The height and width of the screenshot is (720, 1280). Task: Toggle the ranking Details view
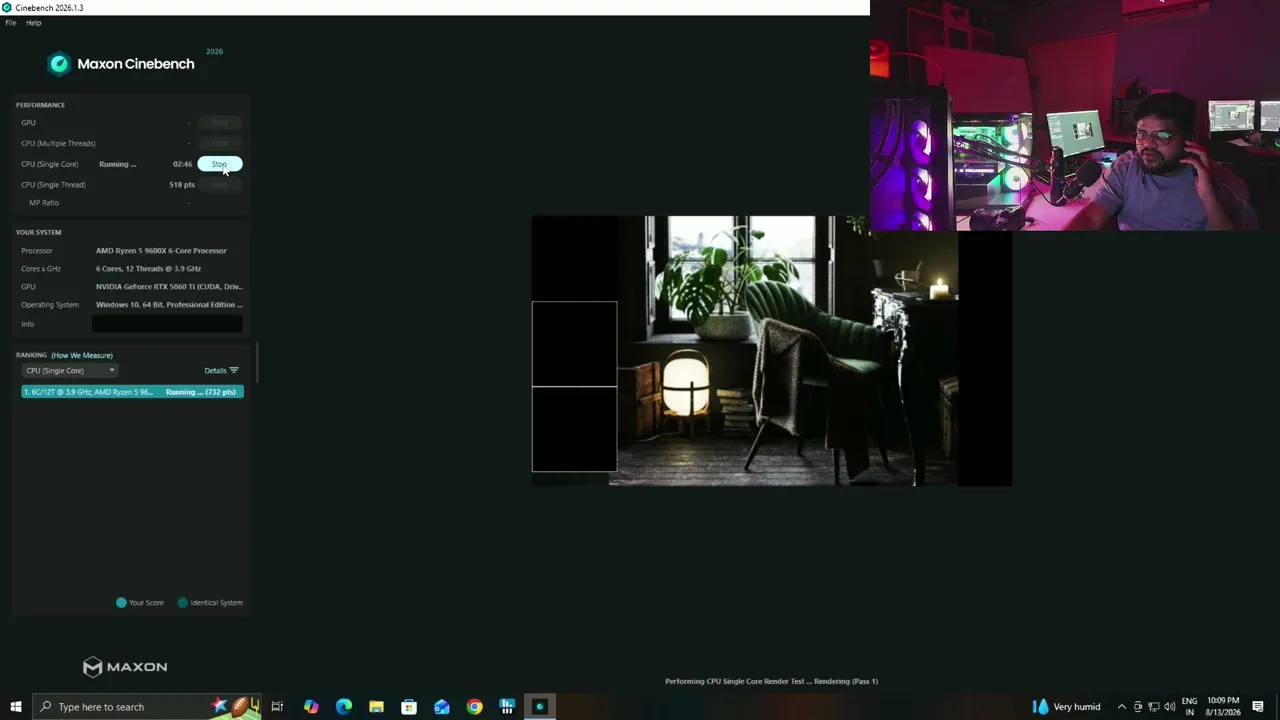[x=221, y=371]
